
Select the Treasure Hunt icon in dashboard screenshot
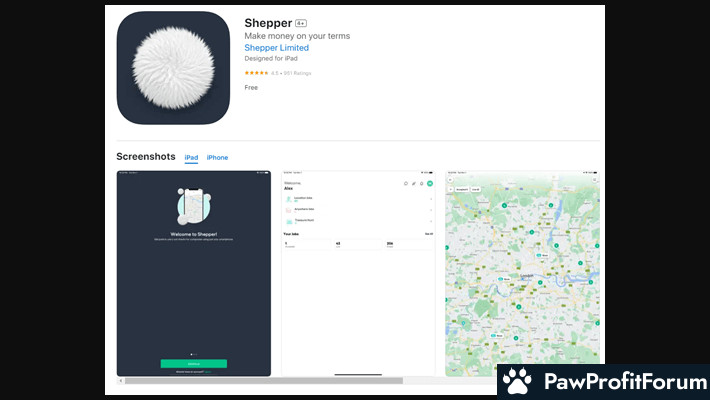289,221
